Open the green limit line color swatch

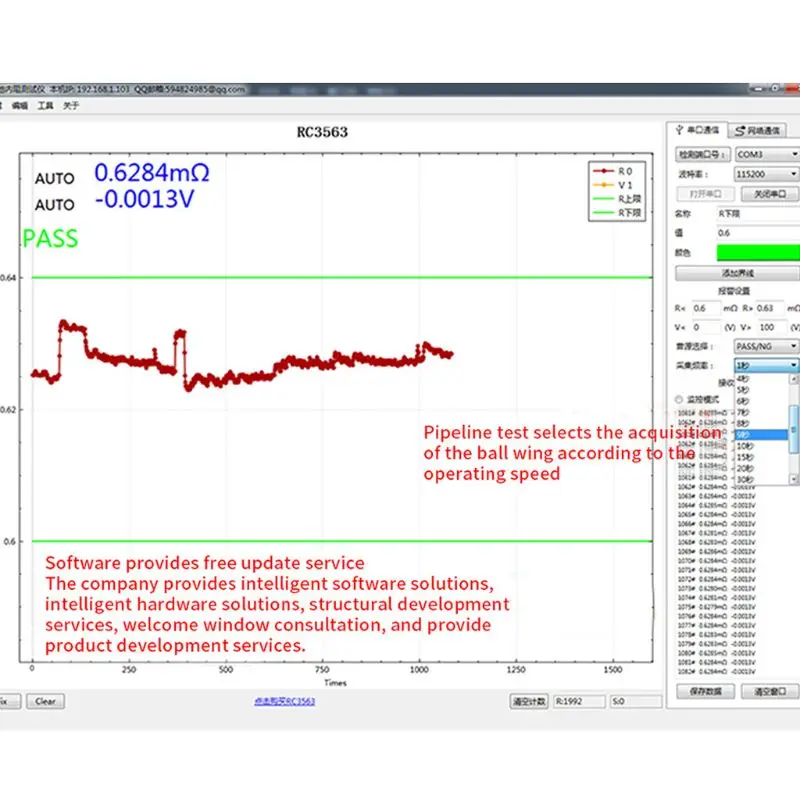click(x=758, y=253)
